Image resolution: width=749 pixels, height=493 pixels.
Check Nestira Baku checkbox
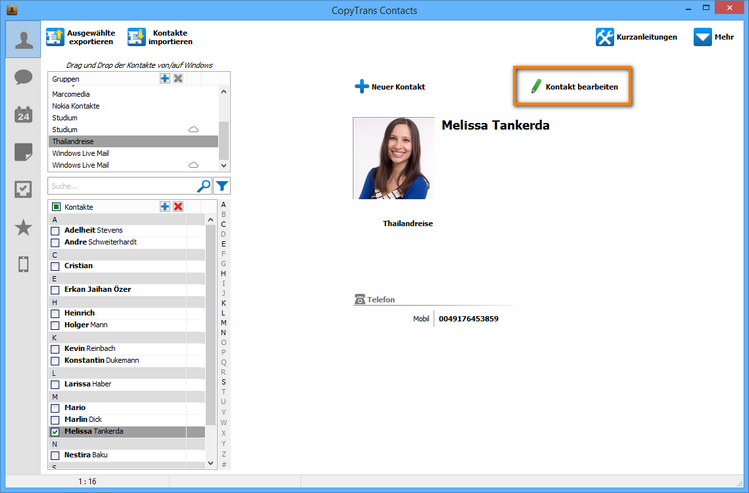55,455
